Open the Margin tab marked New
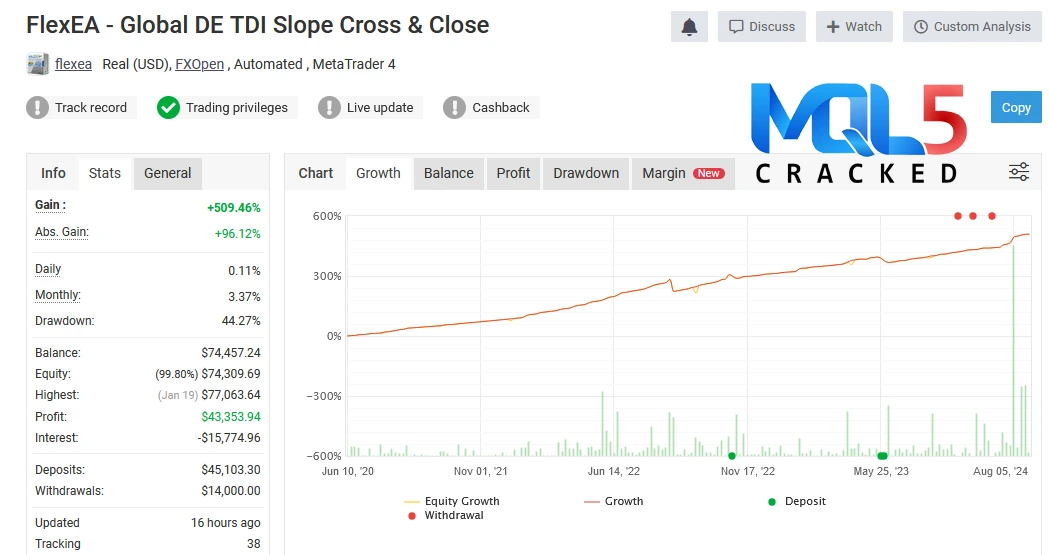The height and width of the screenshot is (555, 1049). 683,173
